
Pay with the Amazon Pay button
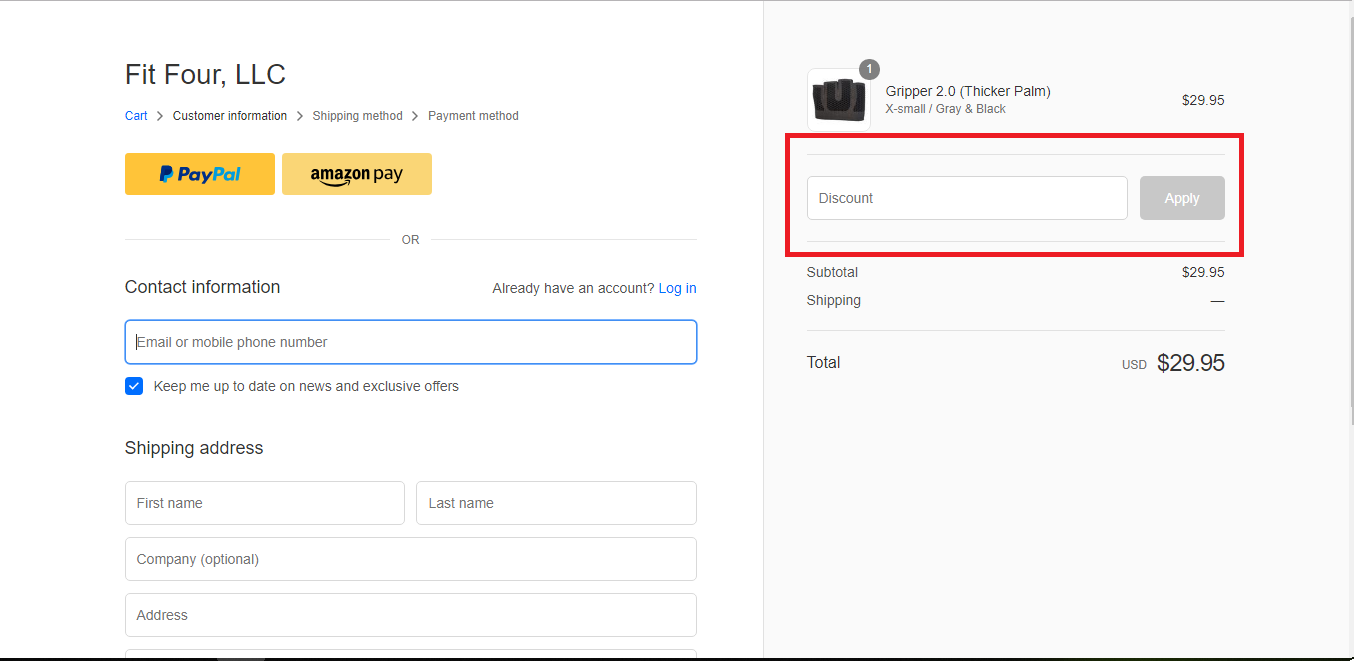tap(357, 174)
